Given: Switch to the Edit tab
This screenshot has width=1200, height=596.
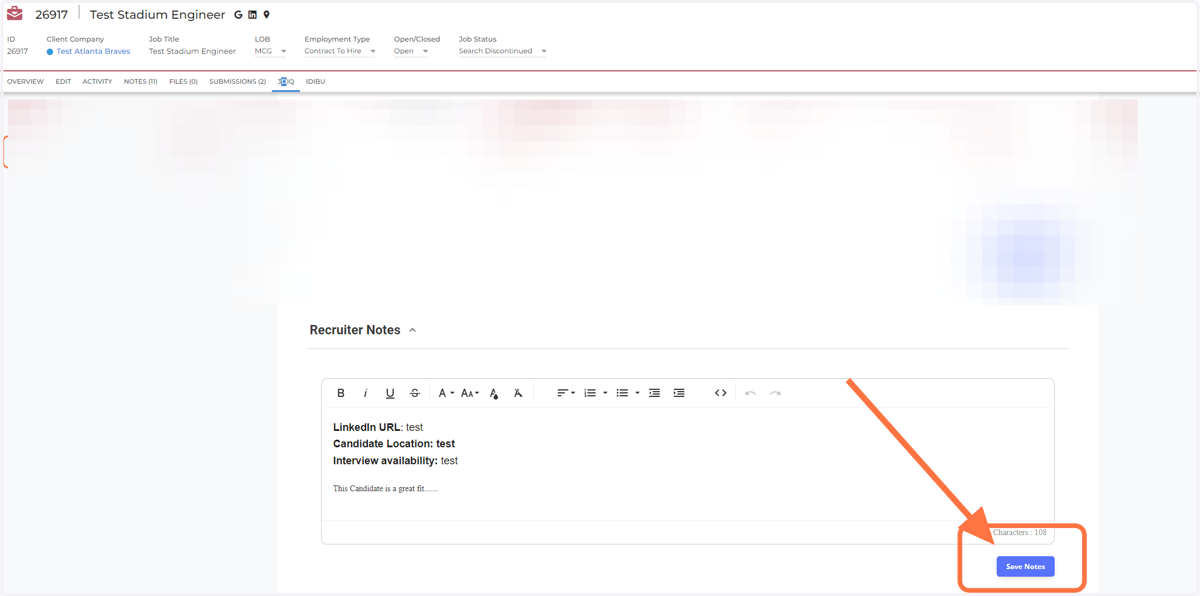Looking at the screenshot, I should tap(63, 82).
